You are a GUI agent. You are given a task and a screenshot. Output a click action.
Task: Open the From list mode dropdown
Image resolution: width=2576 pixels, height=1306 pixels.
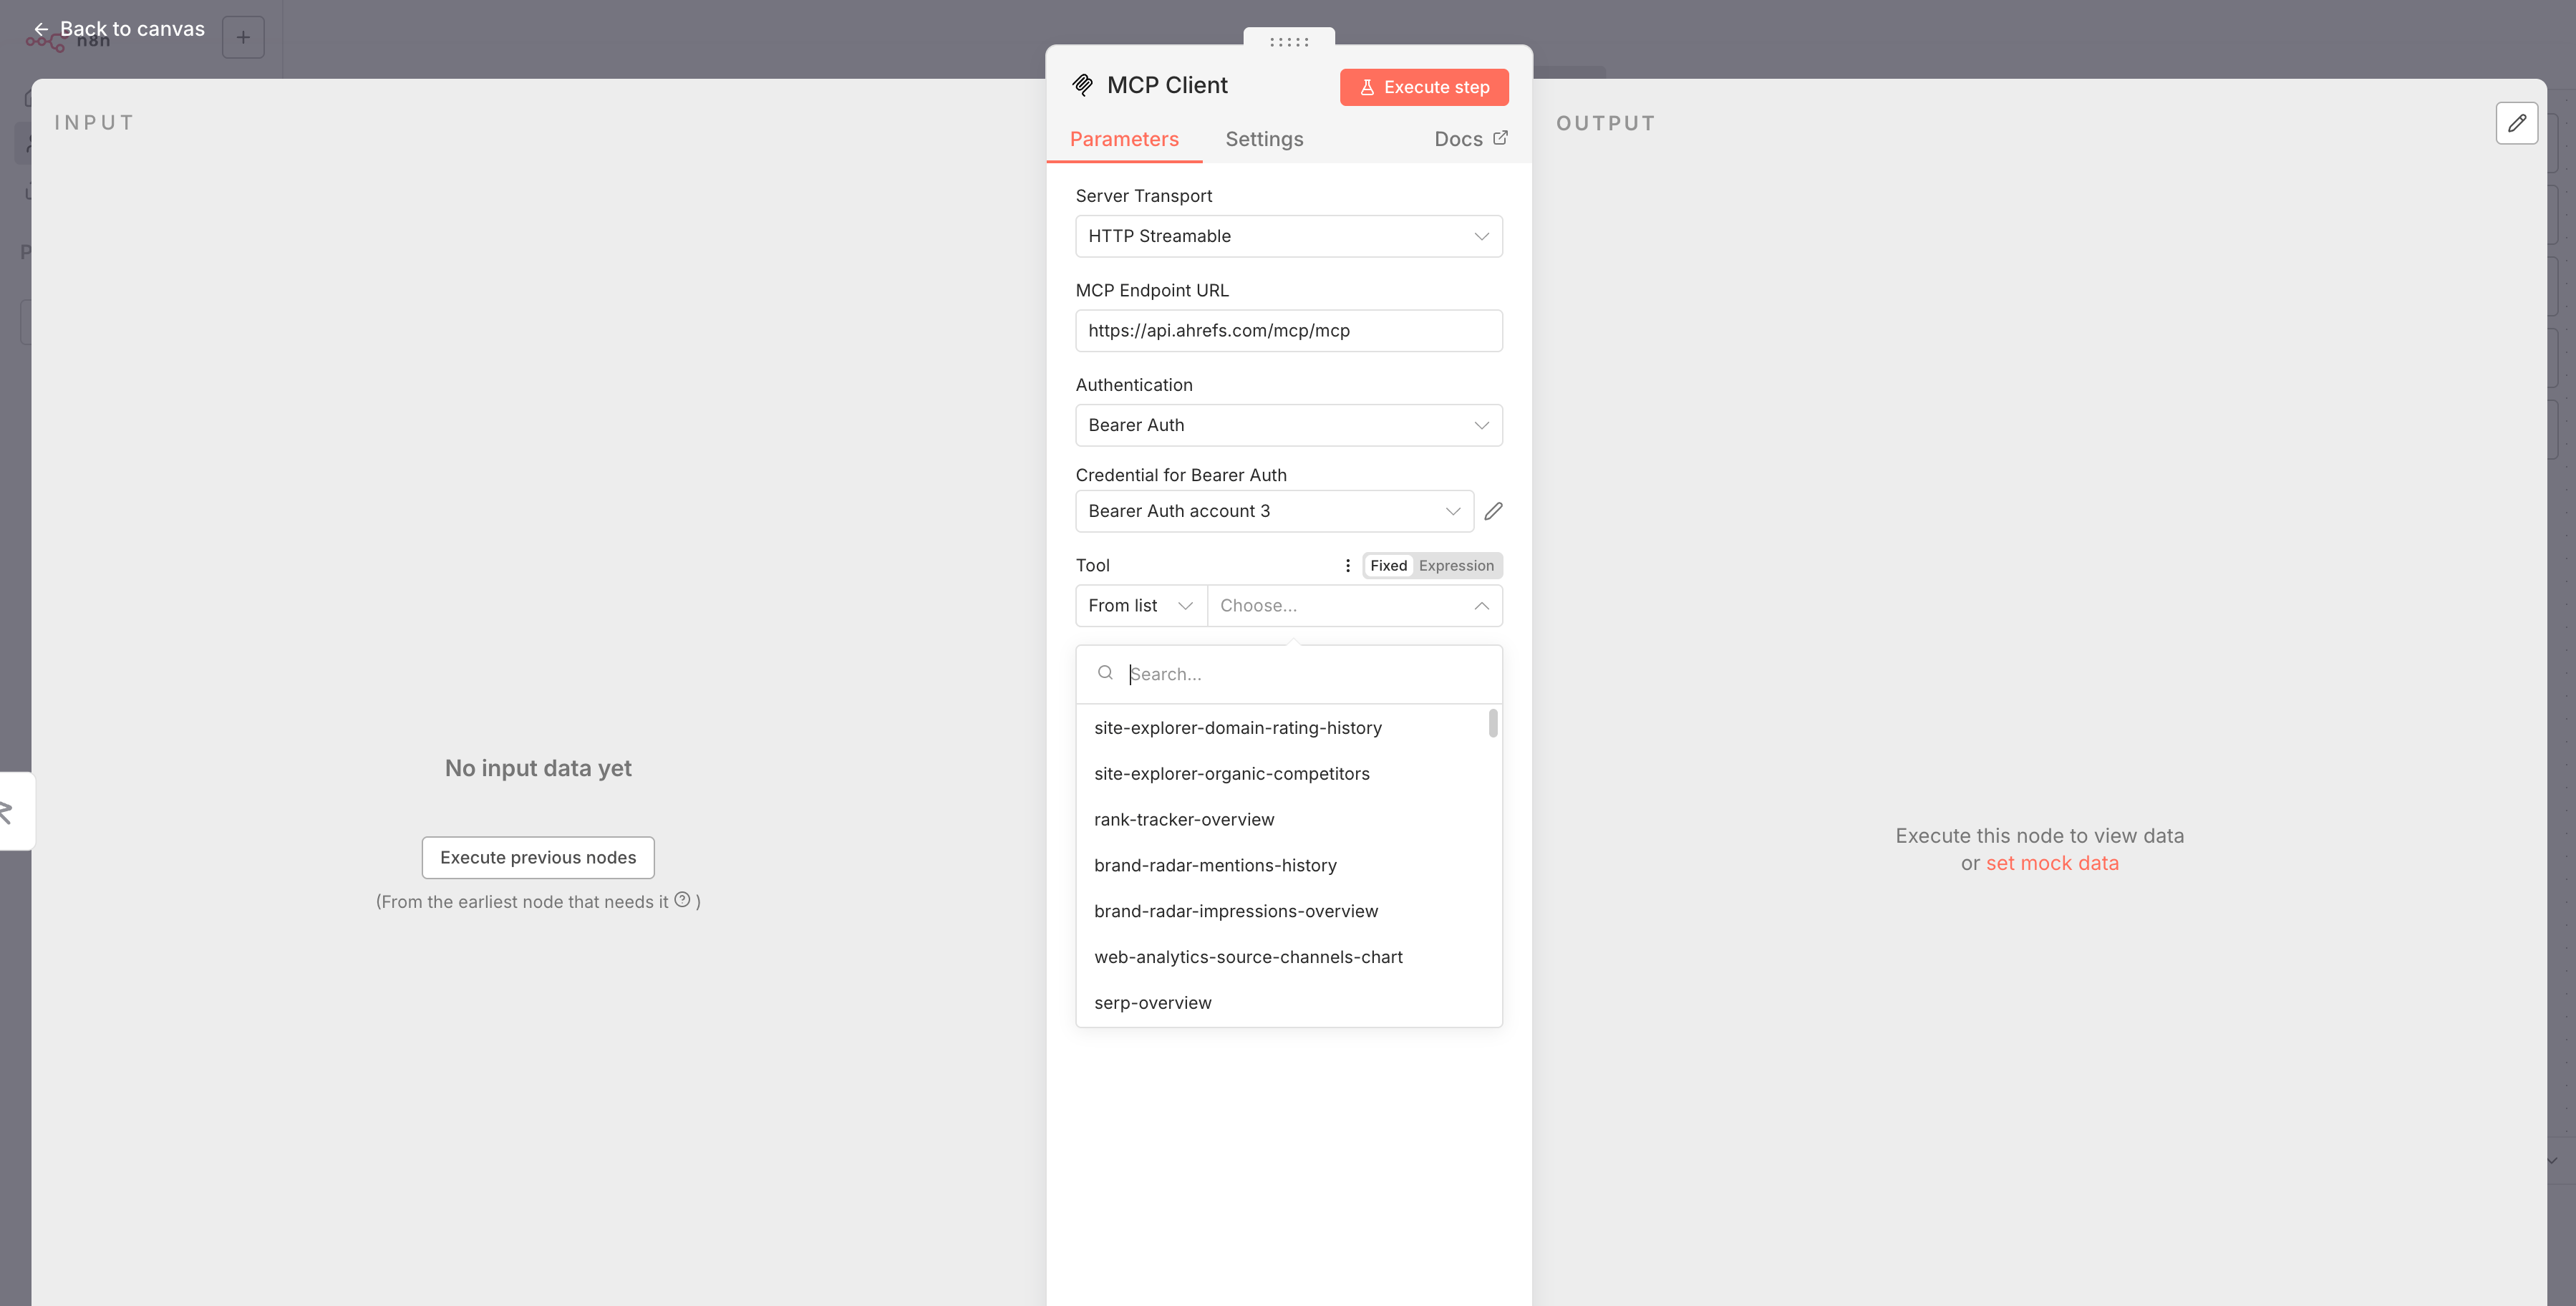[1140, 606]
